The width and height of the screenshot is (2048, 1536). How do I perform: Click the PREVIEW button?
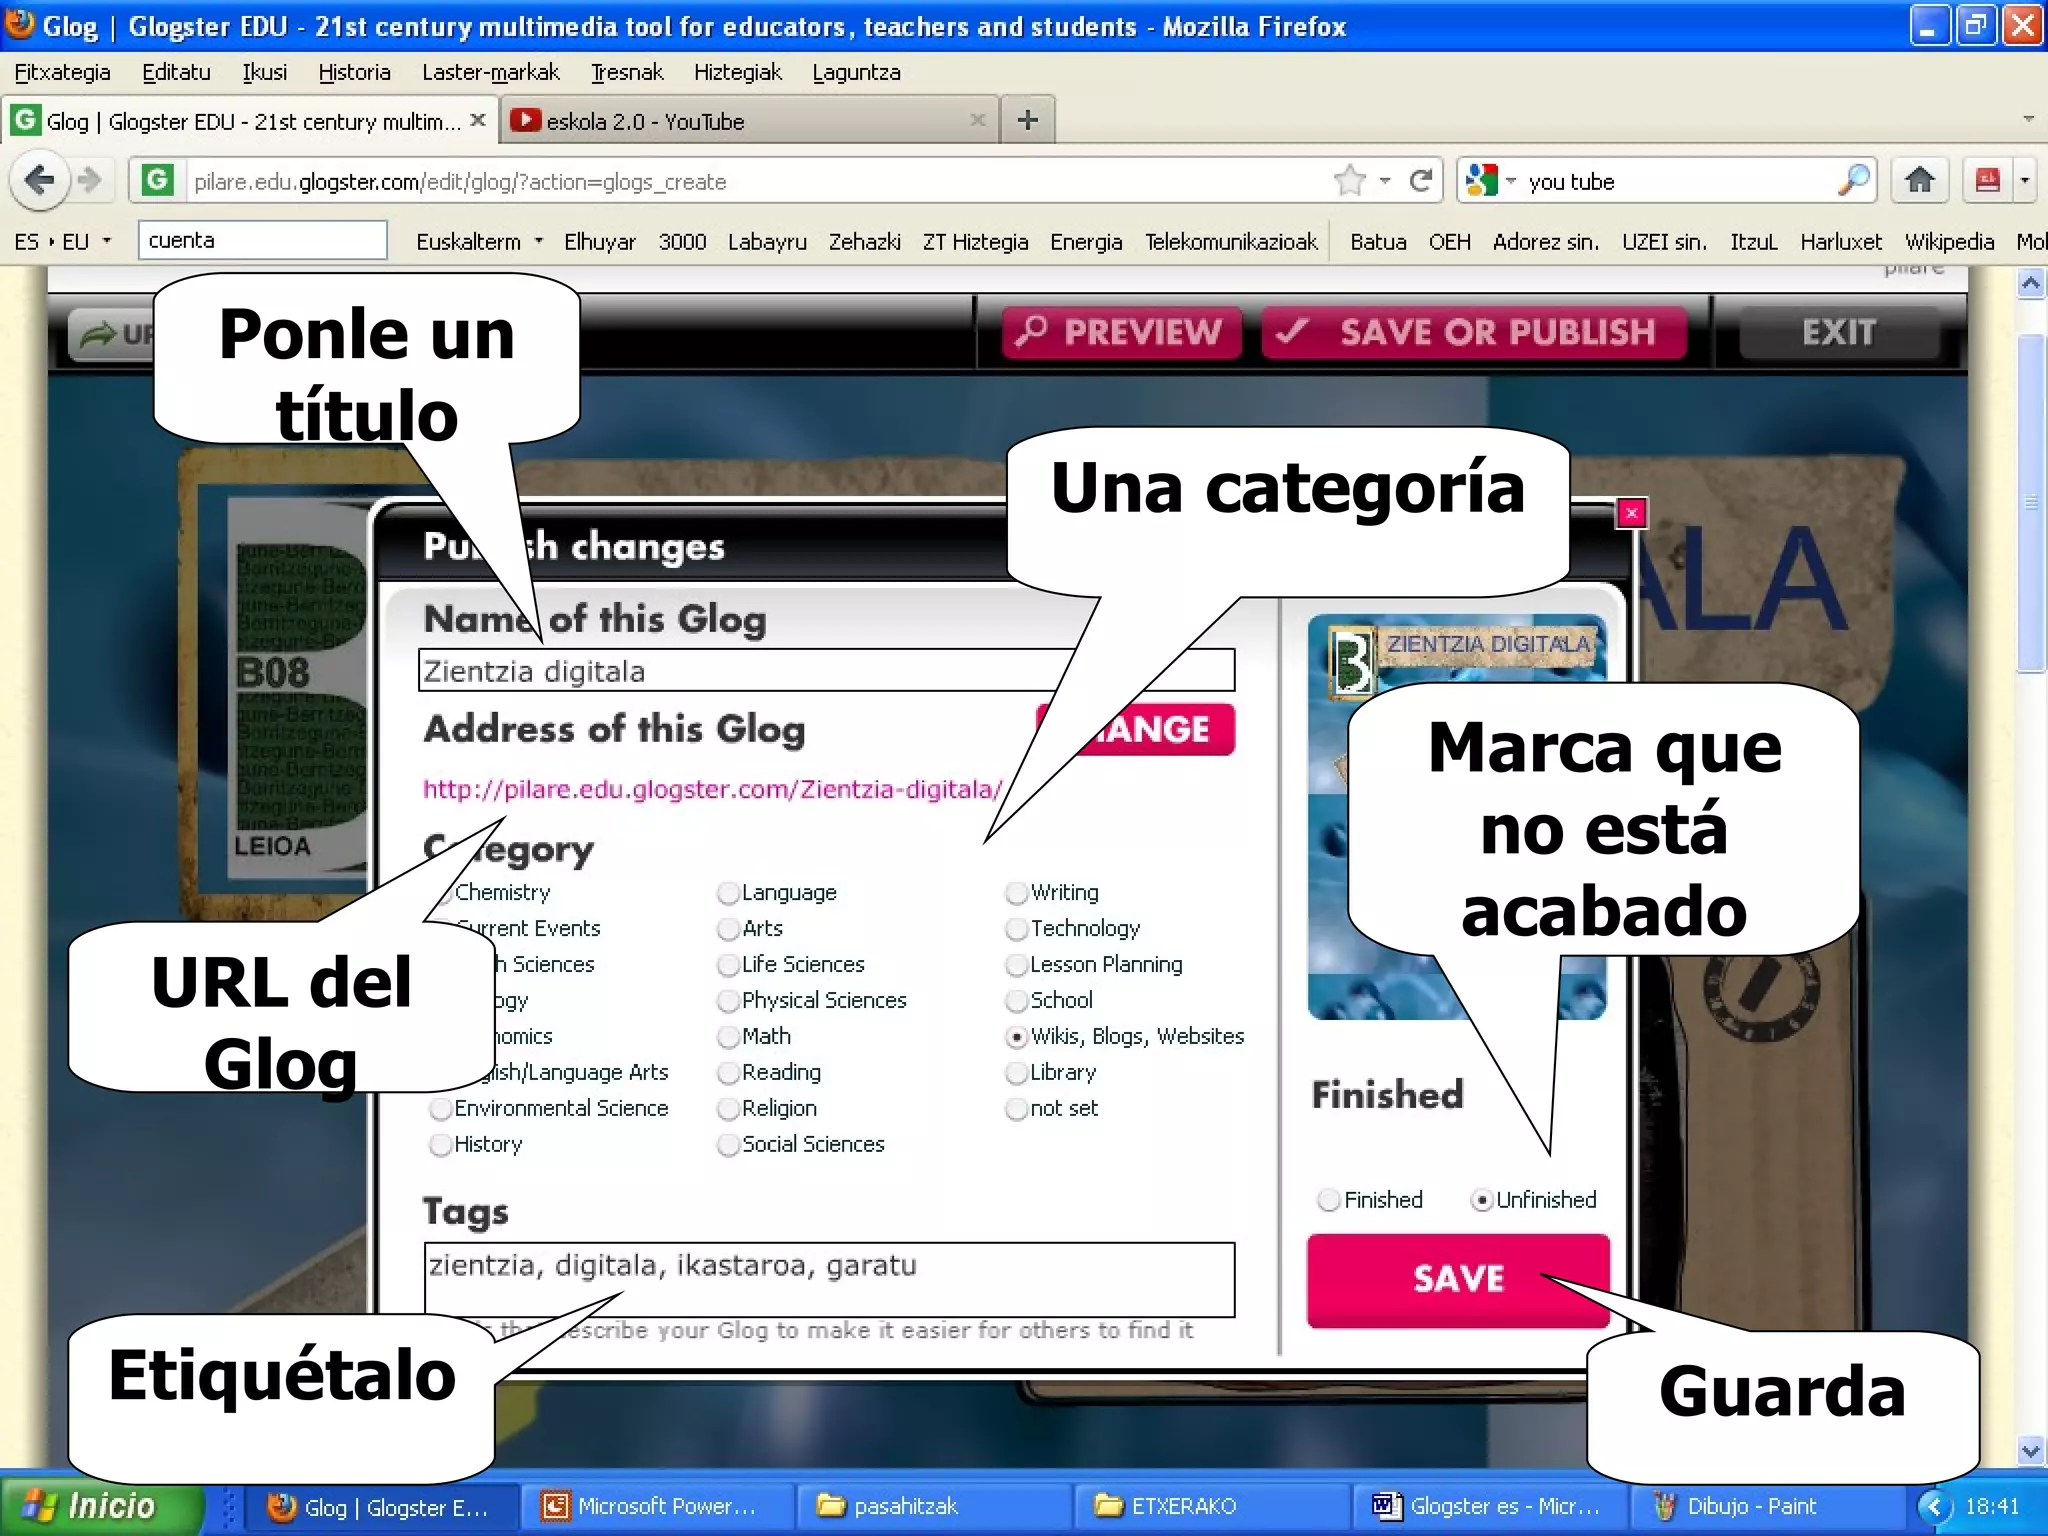click(x=1121, y=332)
